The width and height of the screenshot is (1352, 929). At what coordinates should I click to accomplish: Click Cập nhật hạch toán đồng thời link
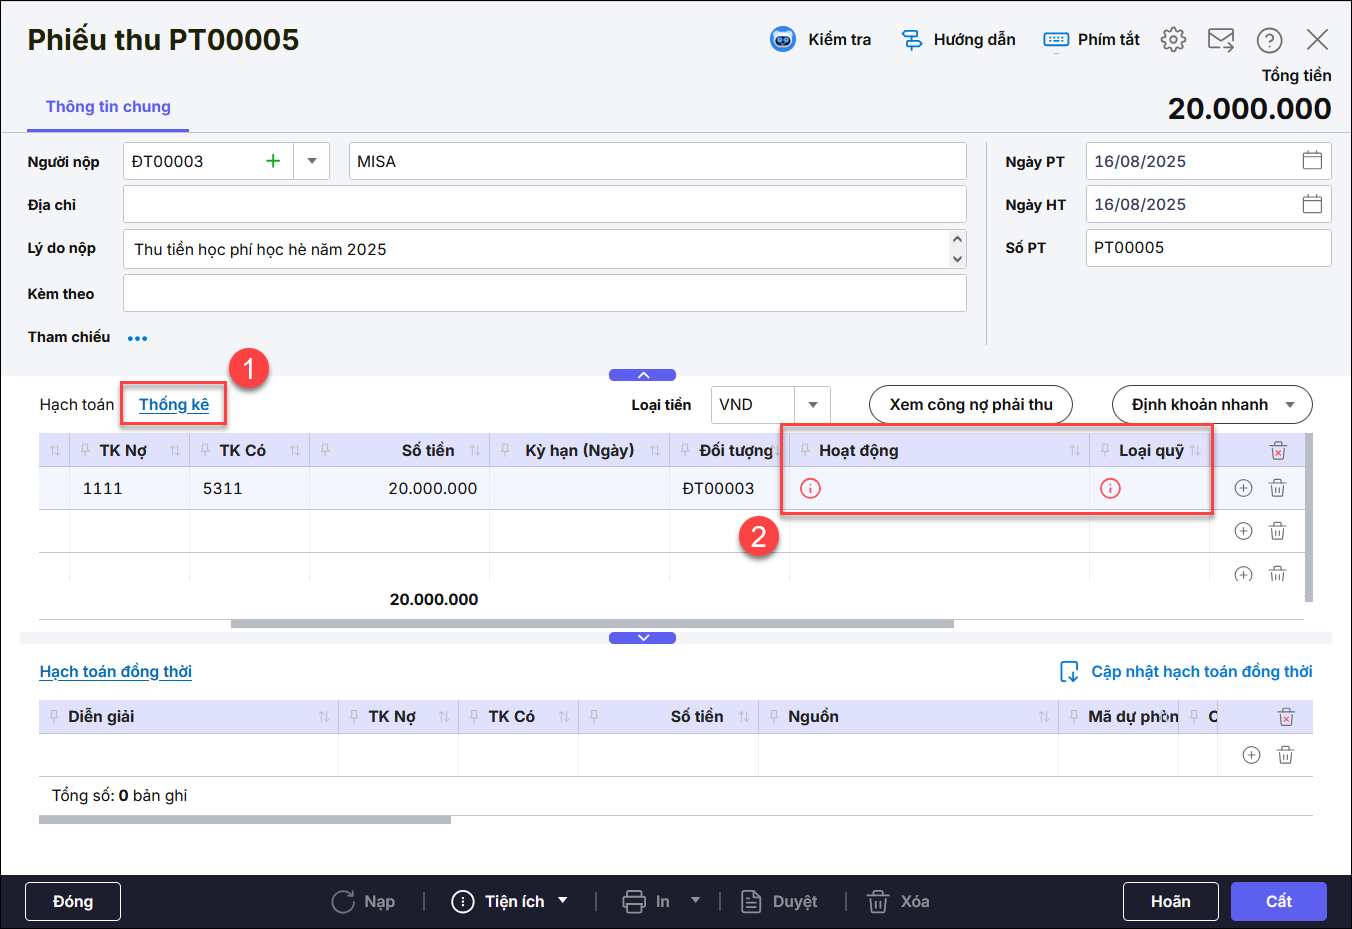click(1200, 672)
